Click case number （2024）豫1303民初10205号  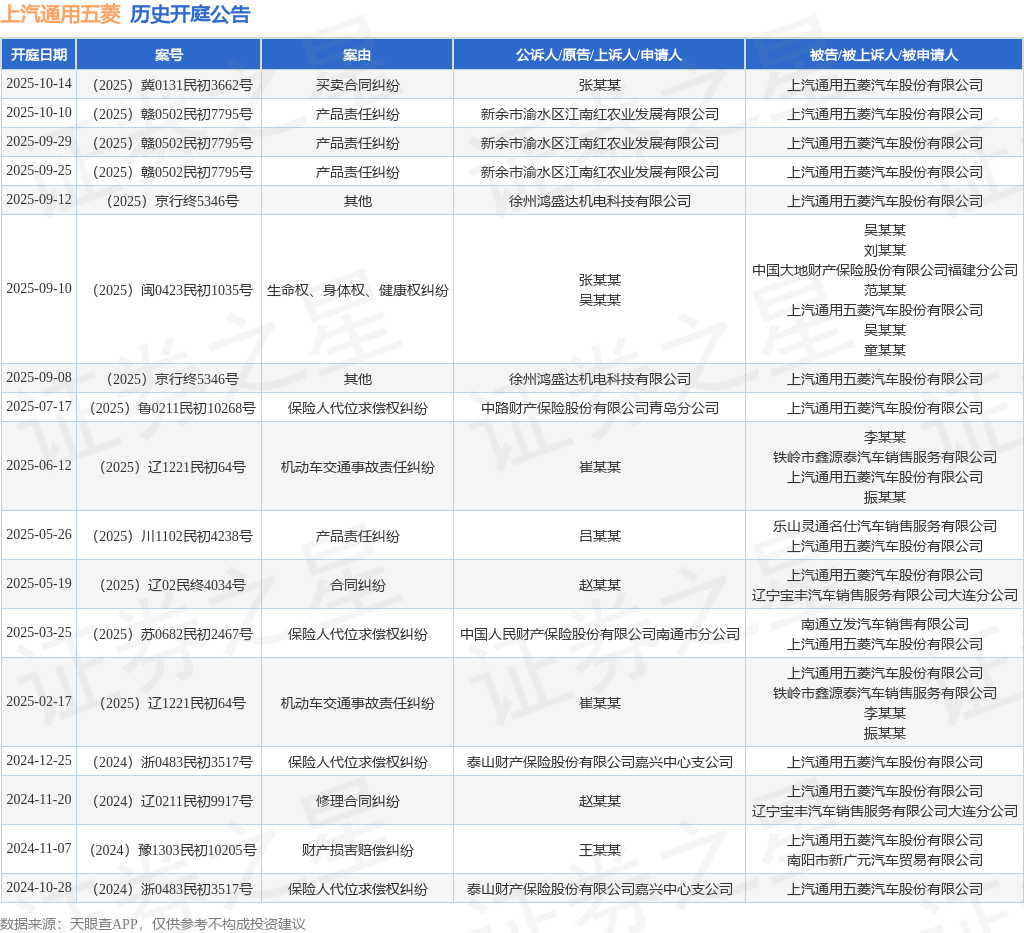[169, 850]
